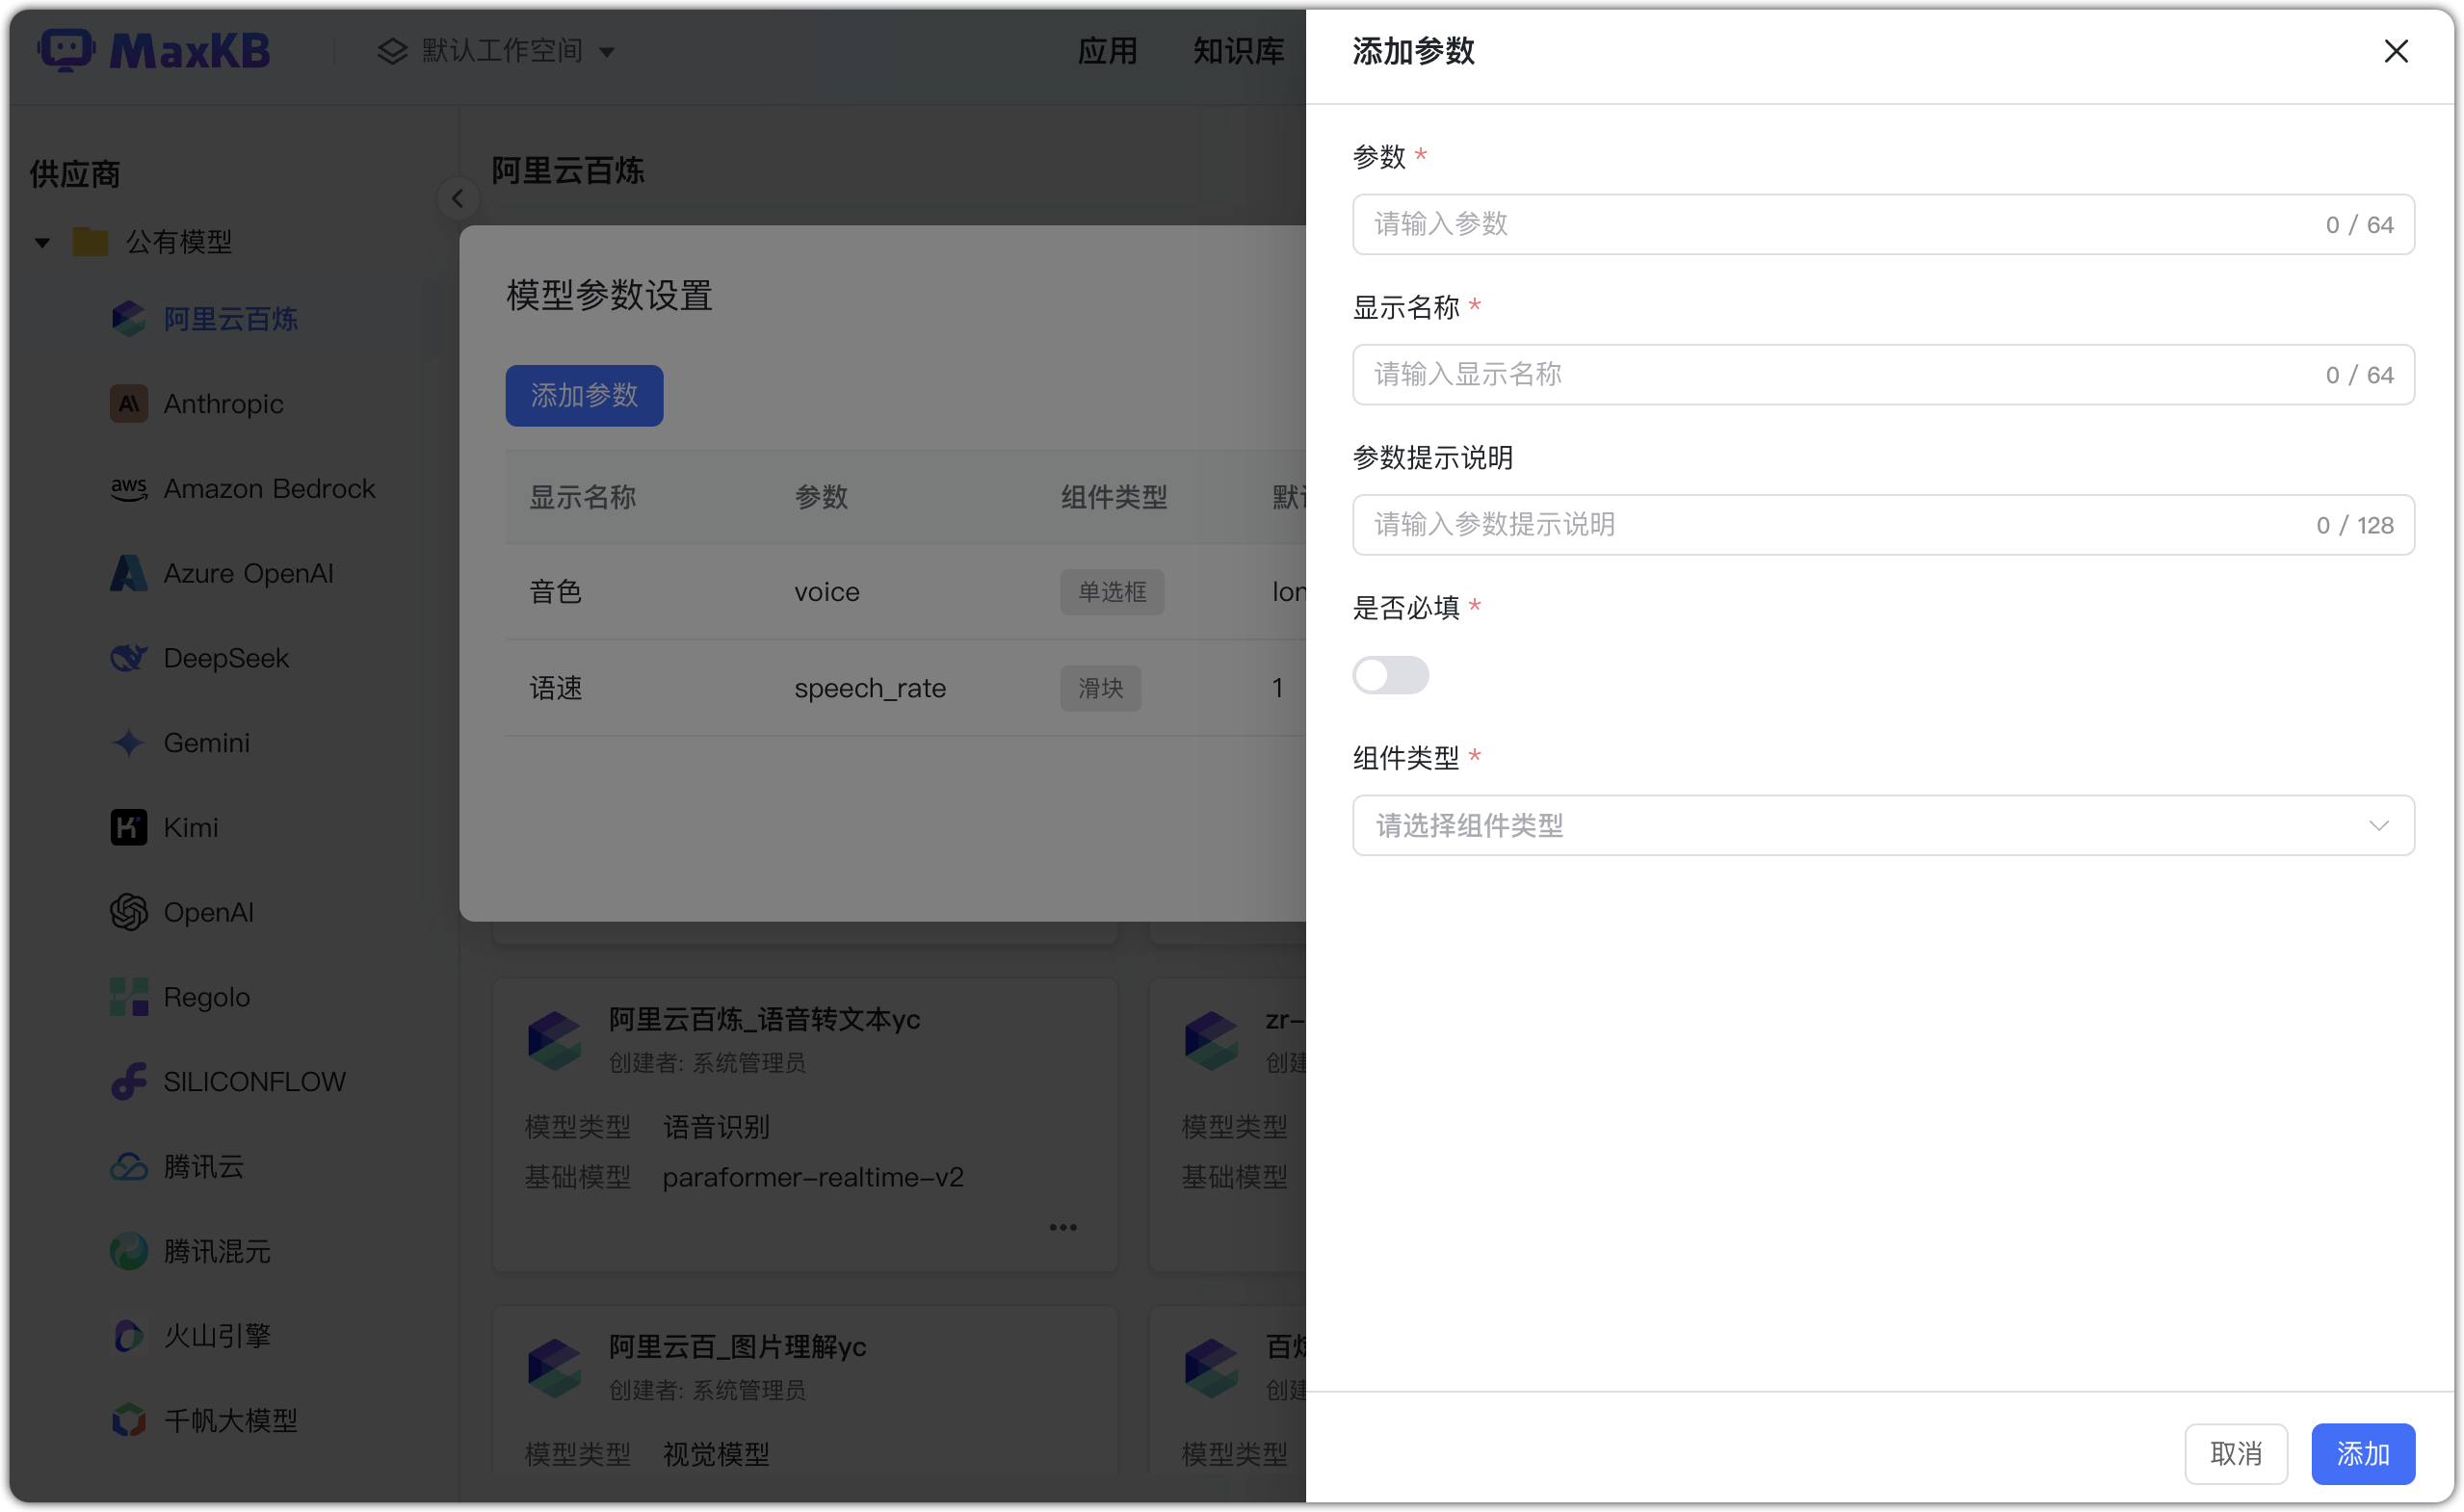Open the 阿里云百_图片理解yc card title
Screen dimensions: 2464x1512
tap(737, 1347)
